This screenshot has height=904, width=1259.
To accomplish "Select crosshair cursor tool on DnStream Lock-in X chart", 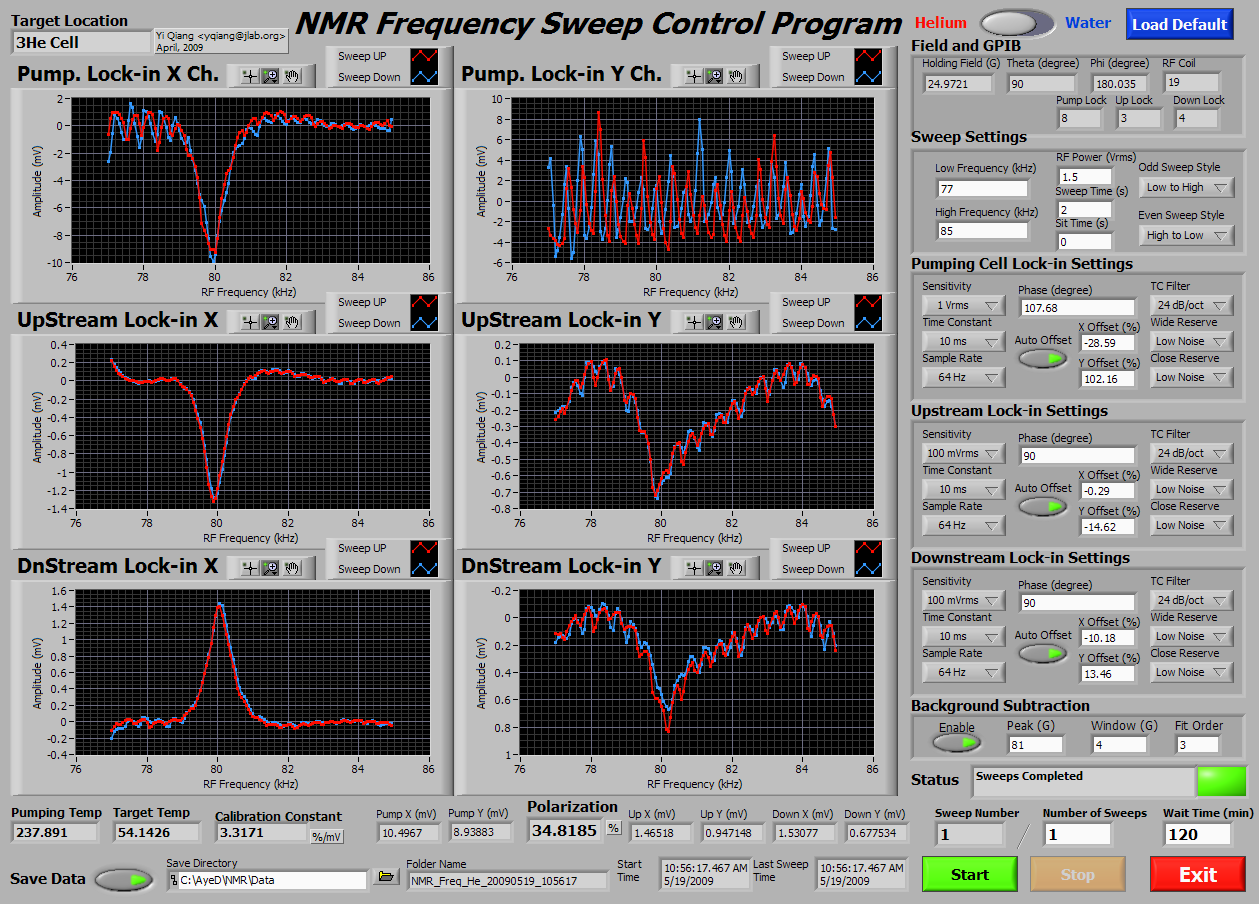I will (x=249, y=567).
